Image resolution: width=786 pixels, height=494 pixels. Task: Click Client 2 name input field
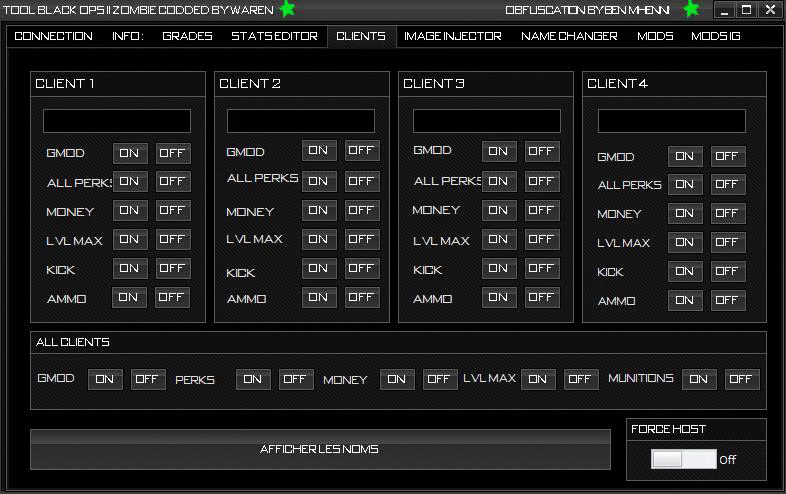pos(301,121)
